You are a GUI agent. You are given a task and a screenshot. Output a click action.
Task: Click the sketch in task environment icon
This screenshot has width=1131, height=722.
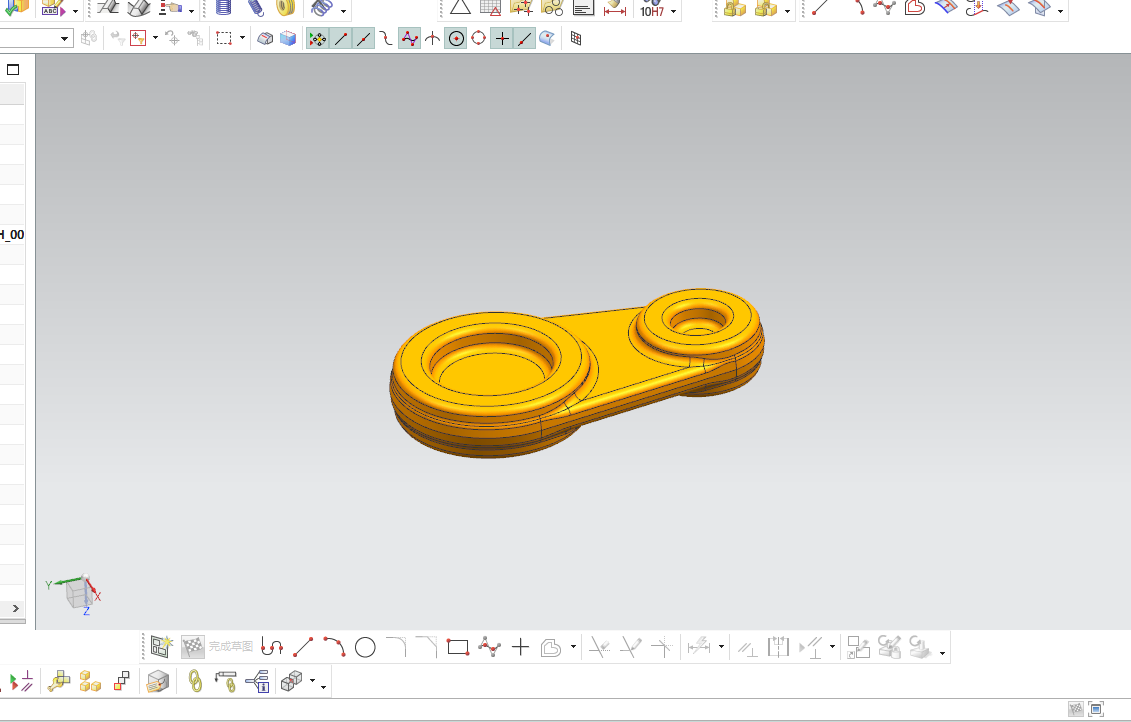tap(161, 646)
